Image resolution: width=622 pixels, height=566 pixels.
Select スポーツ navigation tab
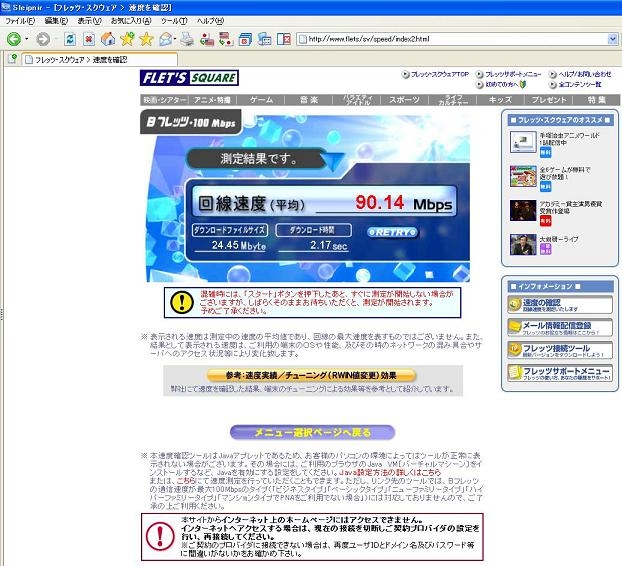click(x=405, y=100)
